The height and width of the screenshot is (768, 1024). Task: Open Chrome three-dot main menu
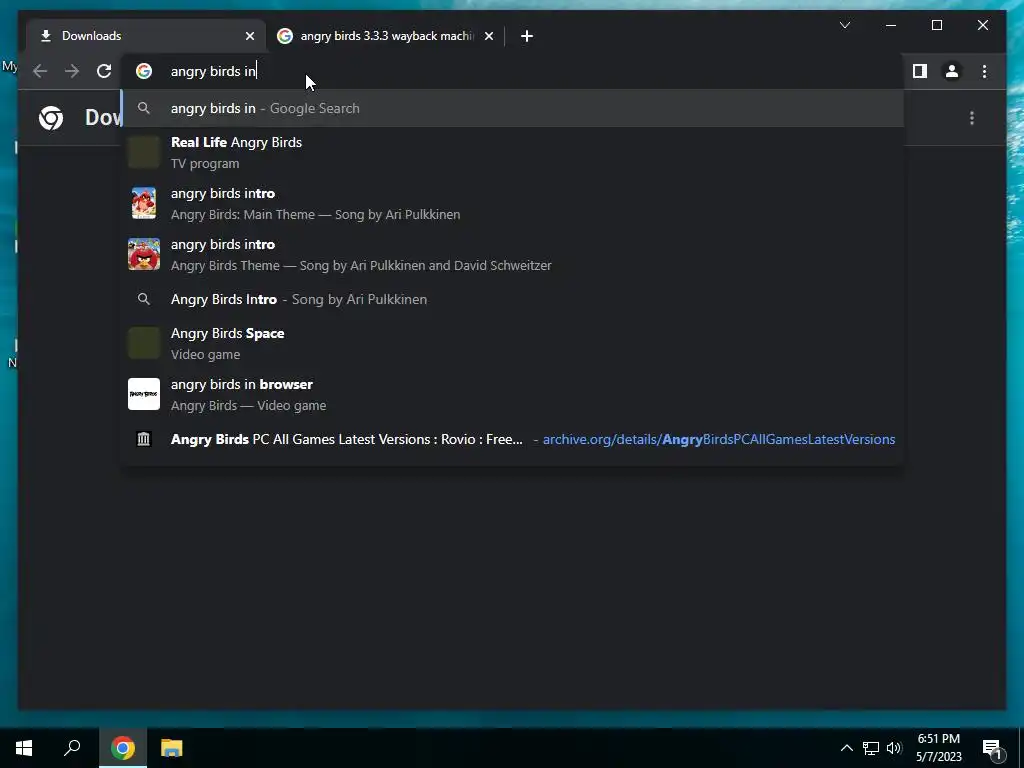coord(984,71)
